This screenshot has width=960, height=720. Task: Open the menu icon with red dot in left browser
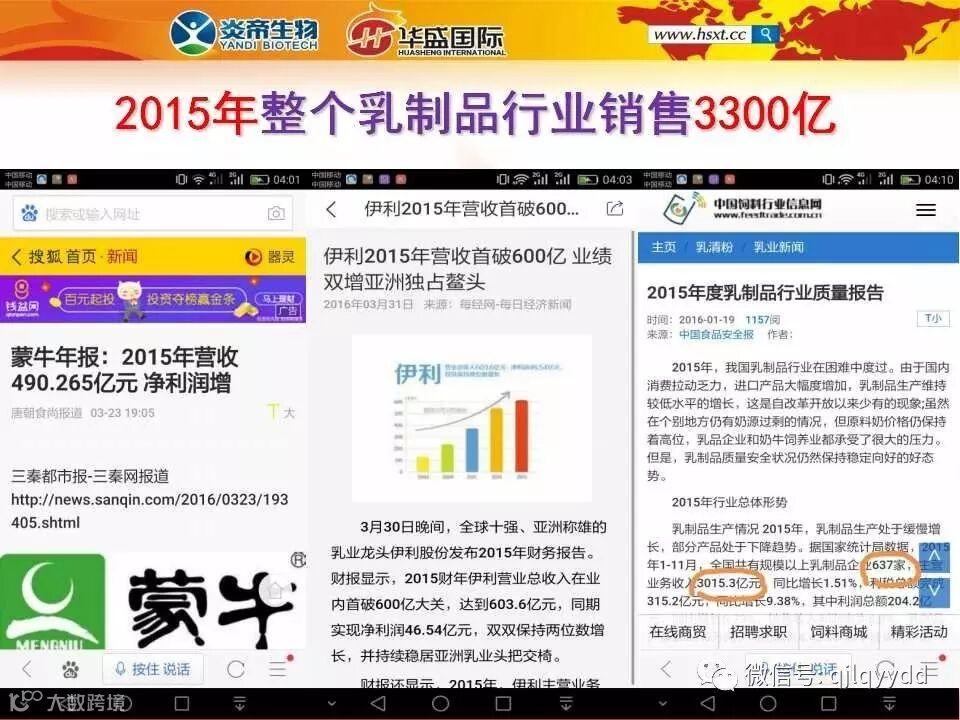point(279,667)
